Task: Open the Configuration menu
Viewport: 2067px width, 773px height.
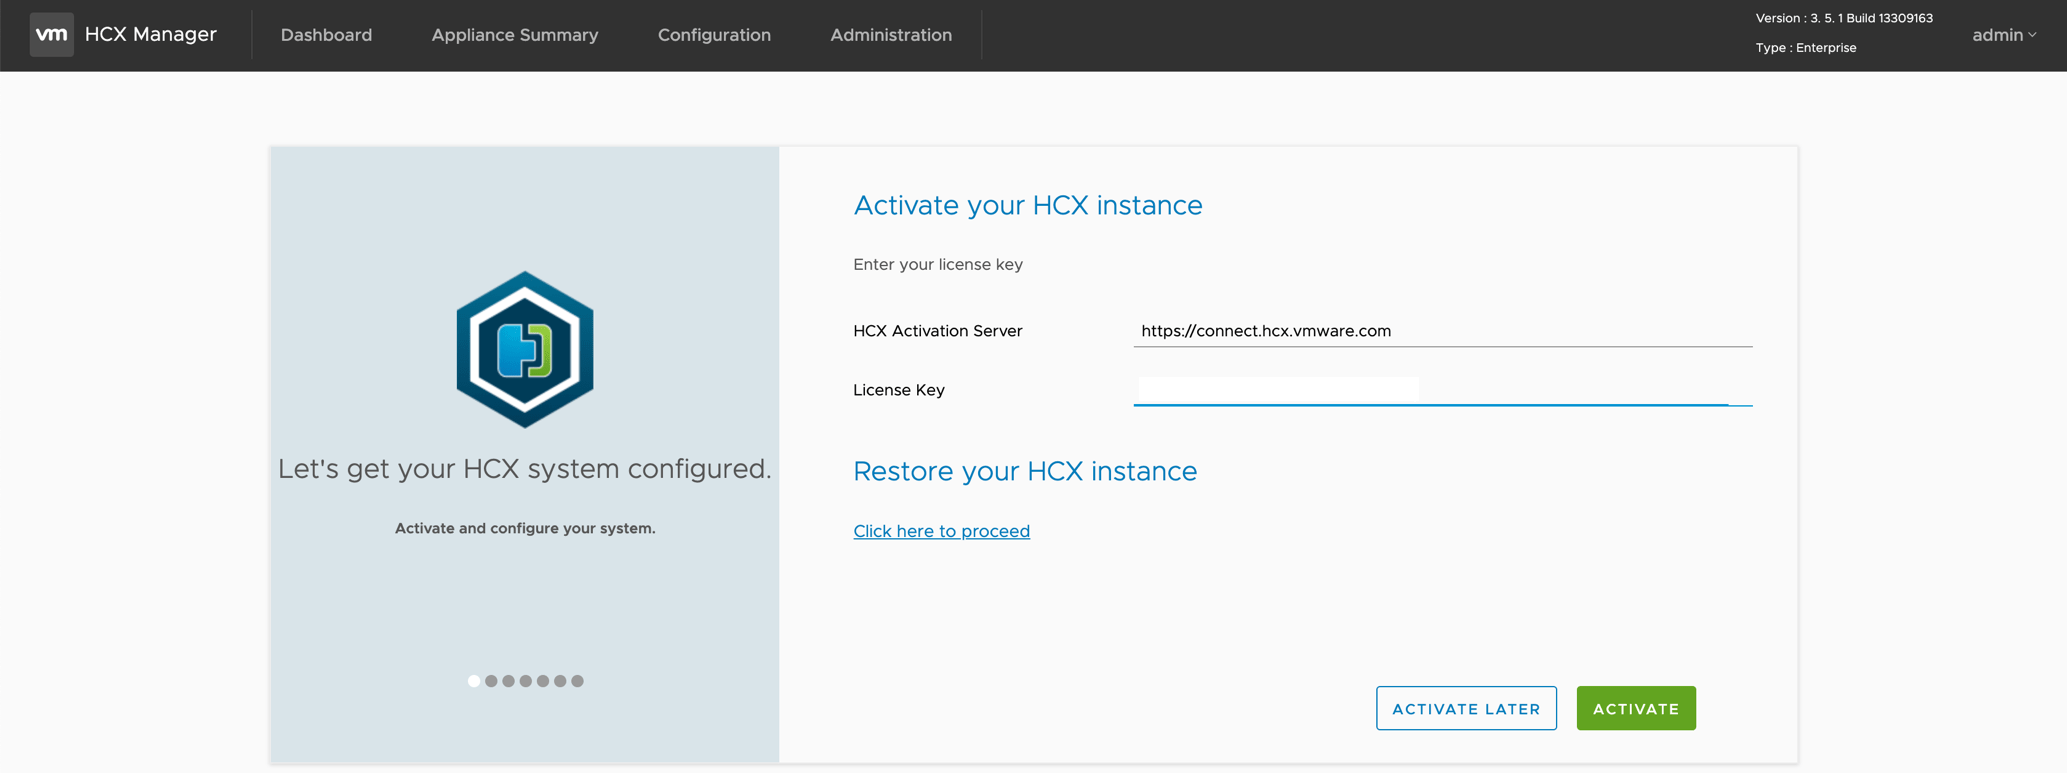Action: tap(714, 35)
